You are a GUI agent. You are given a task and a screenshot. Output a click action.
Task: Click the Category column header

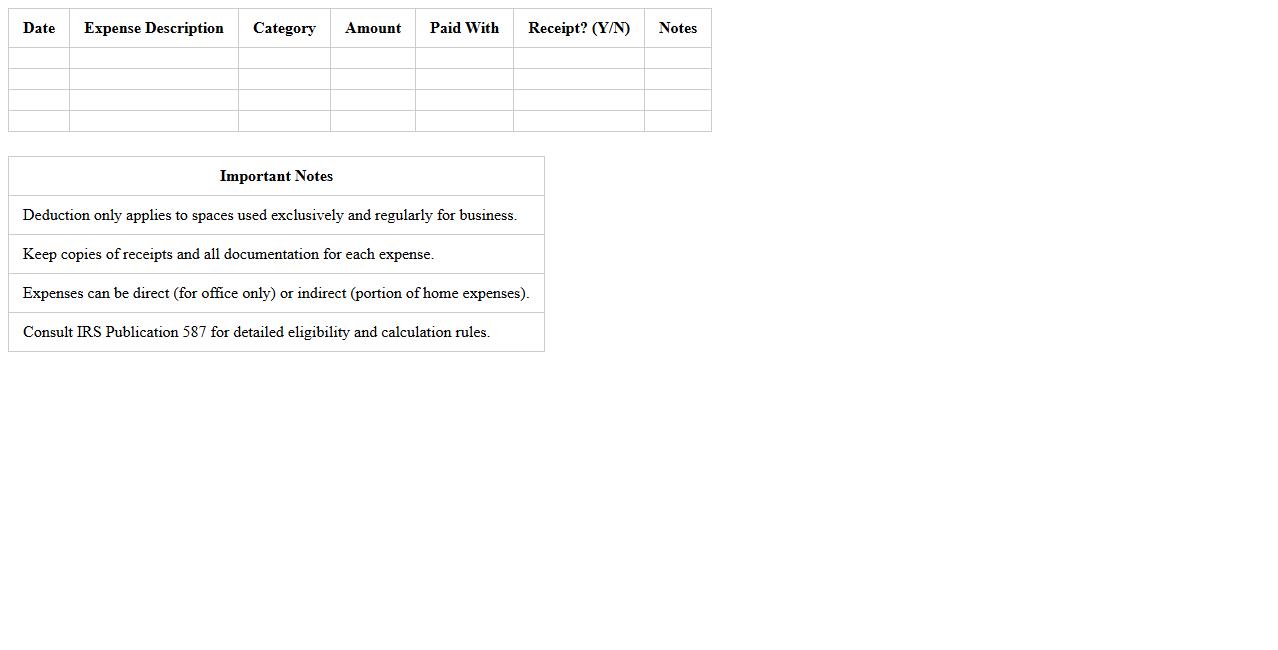[x=284, y=28]
